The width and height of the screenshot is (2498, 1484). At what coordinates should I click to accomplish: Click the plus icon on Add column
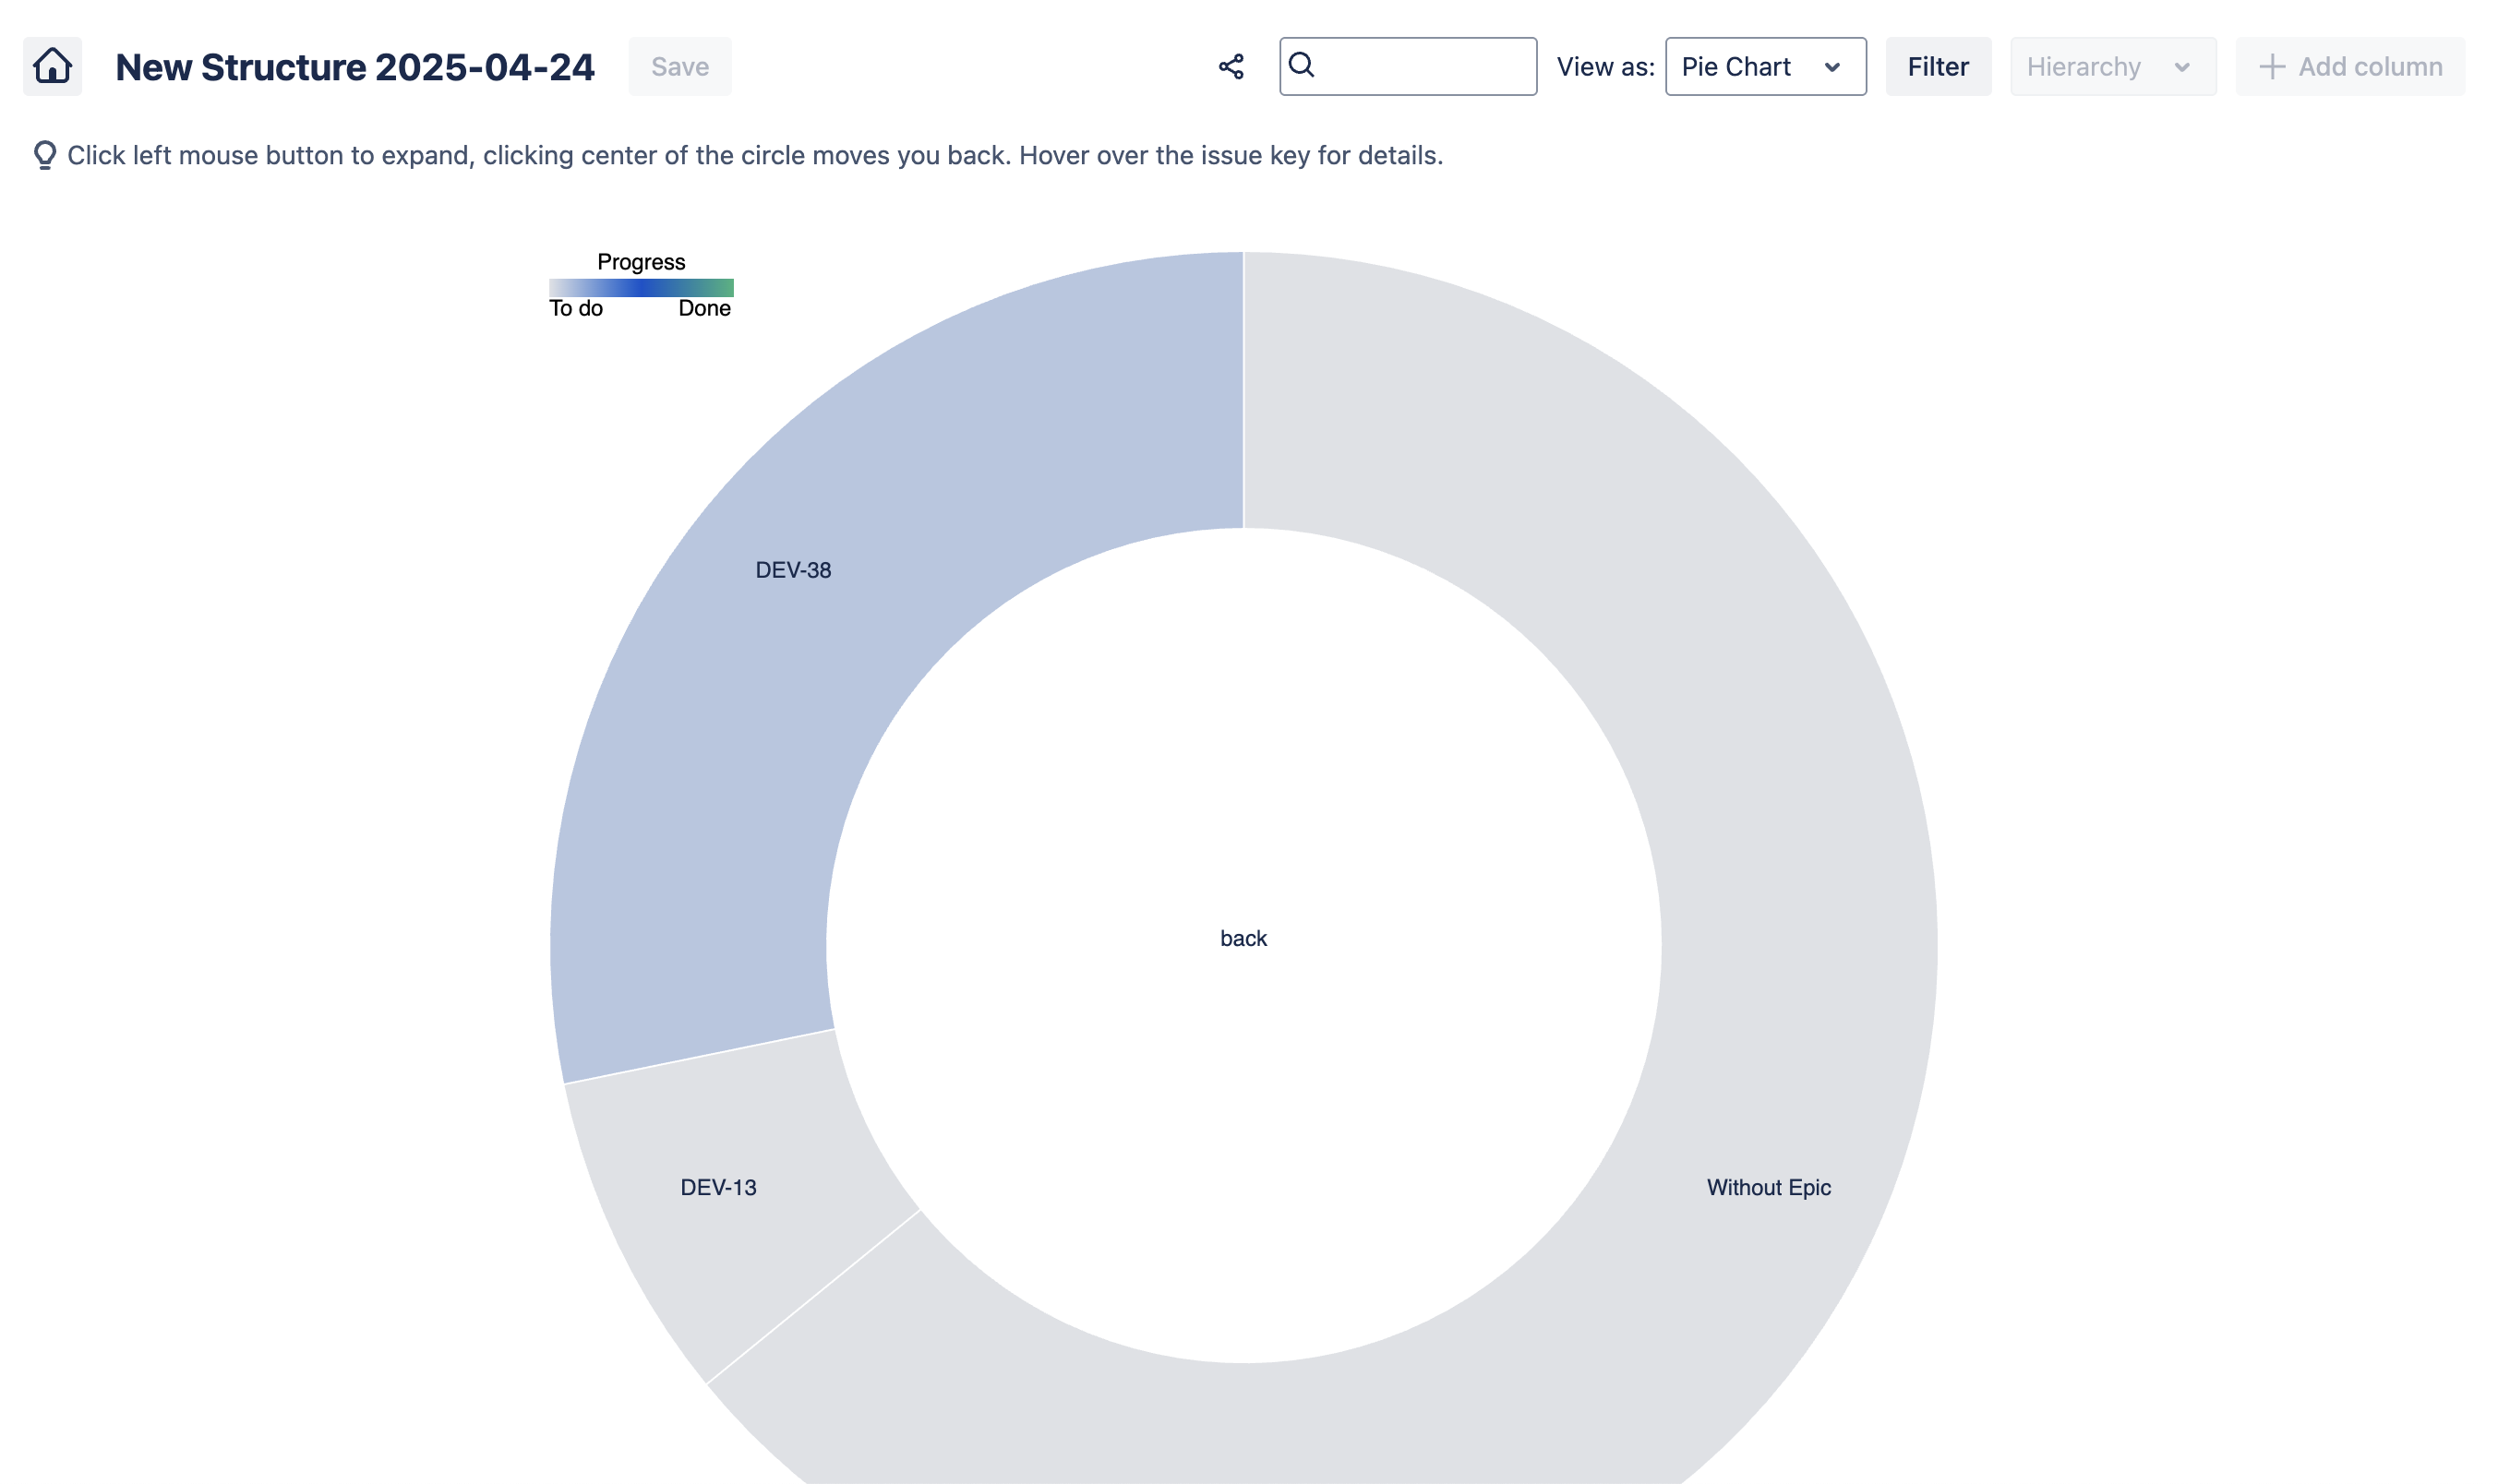coord(2272,67)
